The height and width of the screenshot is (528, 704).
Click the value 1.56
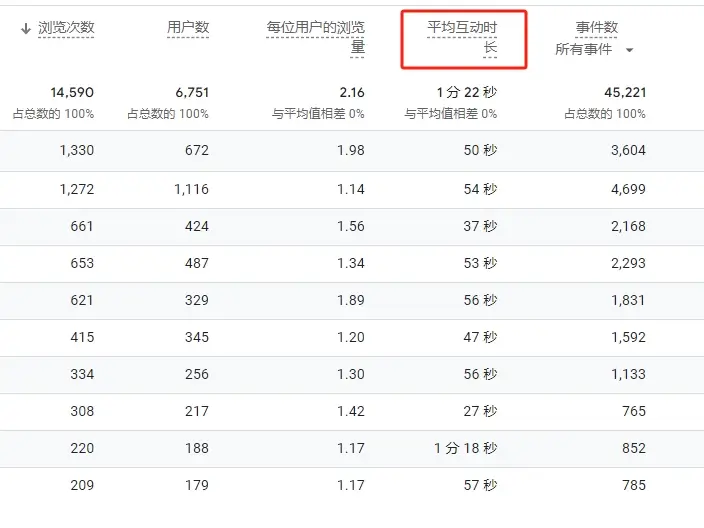(351, 226)
